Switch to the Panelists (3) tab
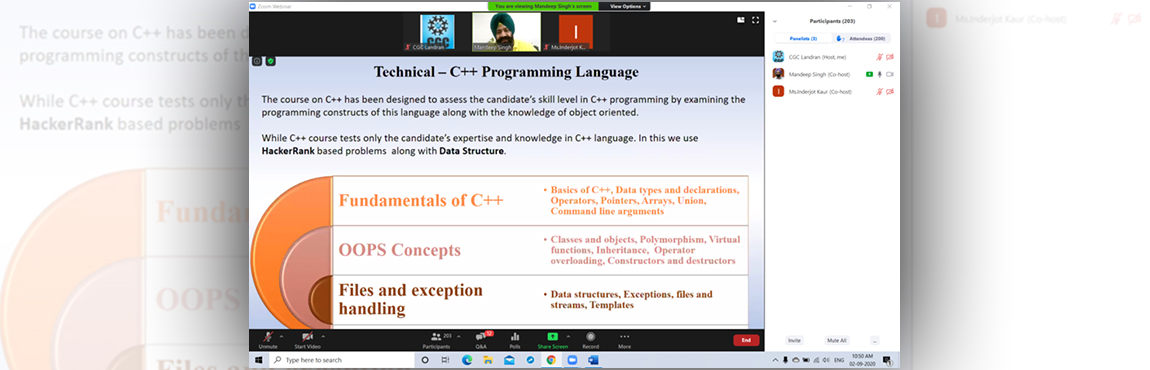 pyautogui.click(x=803, y=38)
